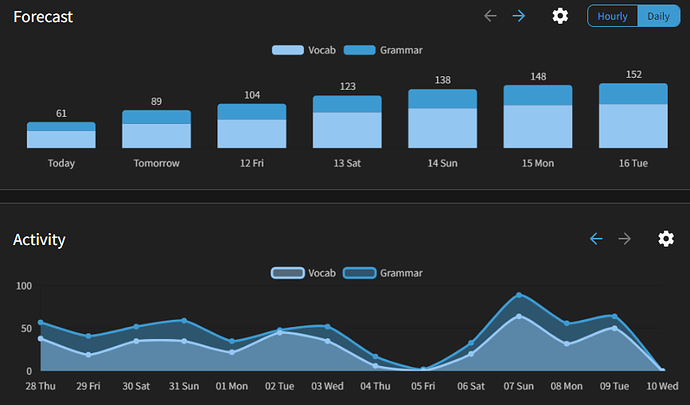Screen dimensions: 690x405
Task: Click the 07 Sun Grammar peak point
Action: pyautogui.click(x=519, y=295)
